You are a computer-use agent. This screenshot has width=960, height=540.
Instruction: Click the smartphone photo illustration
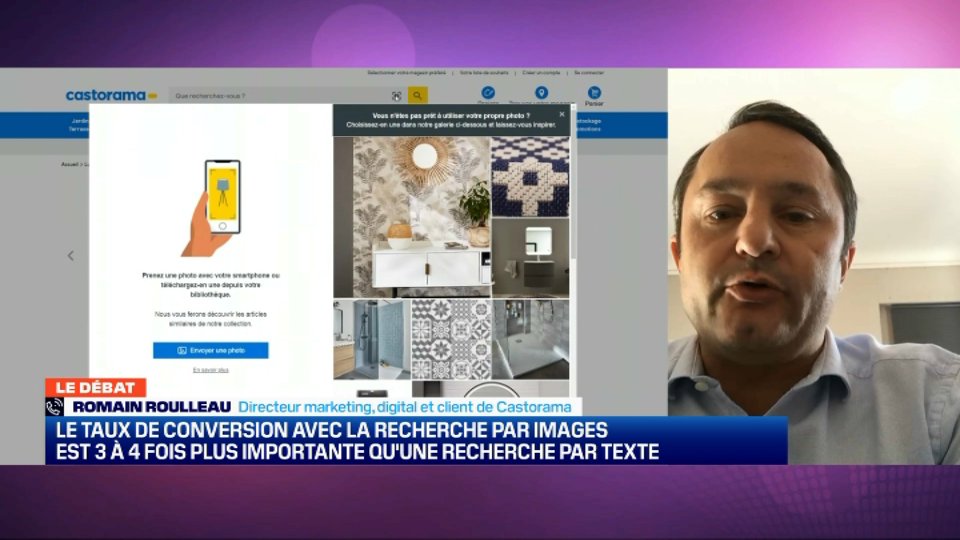212,208
